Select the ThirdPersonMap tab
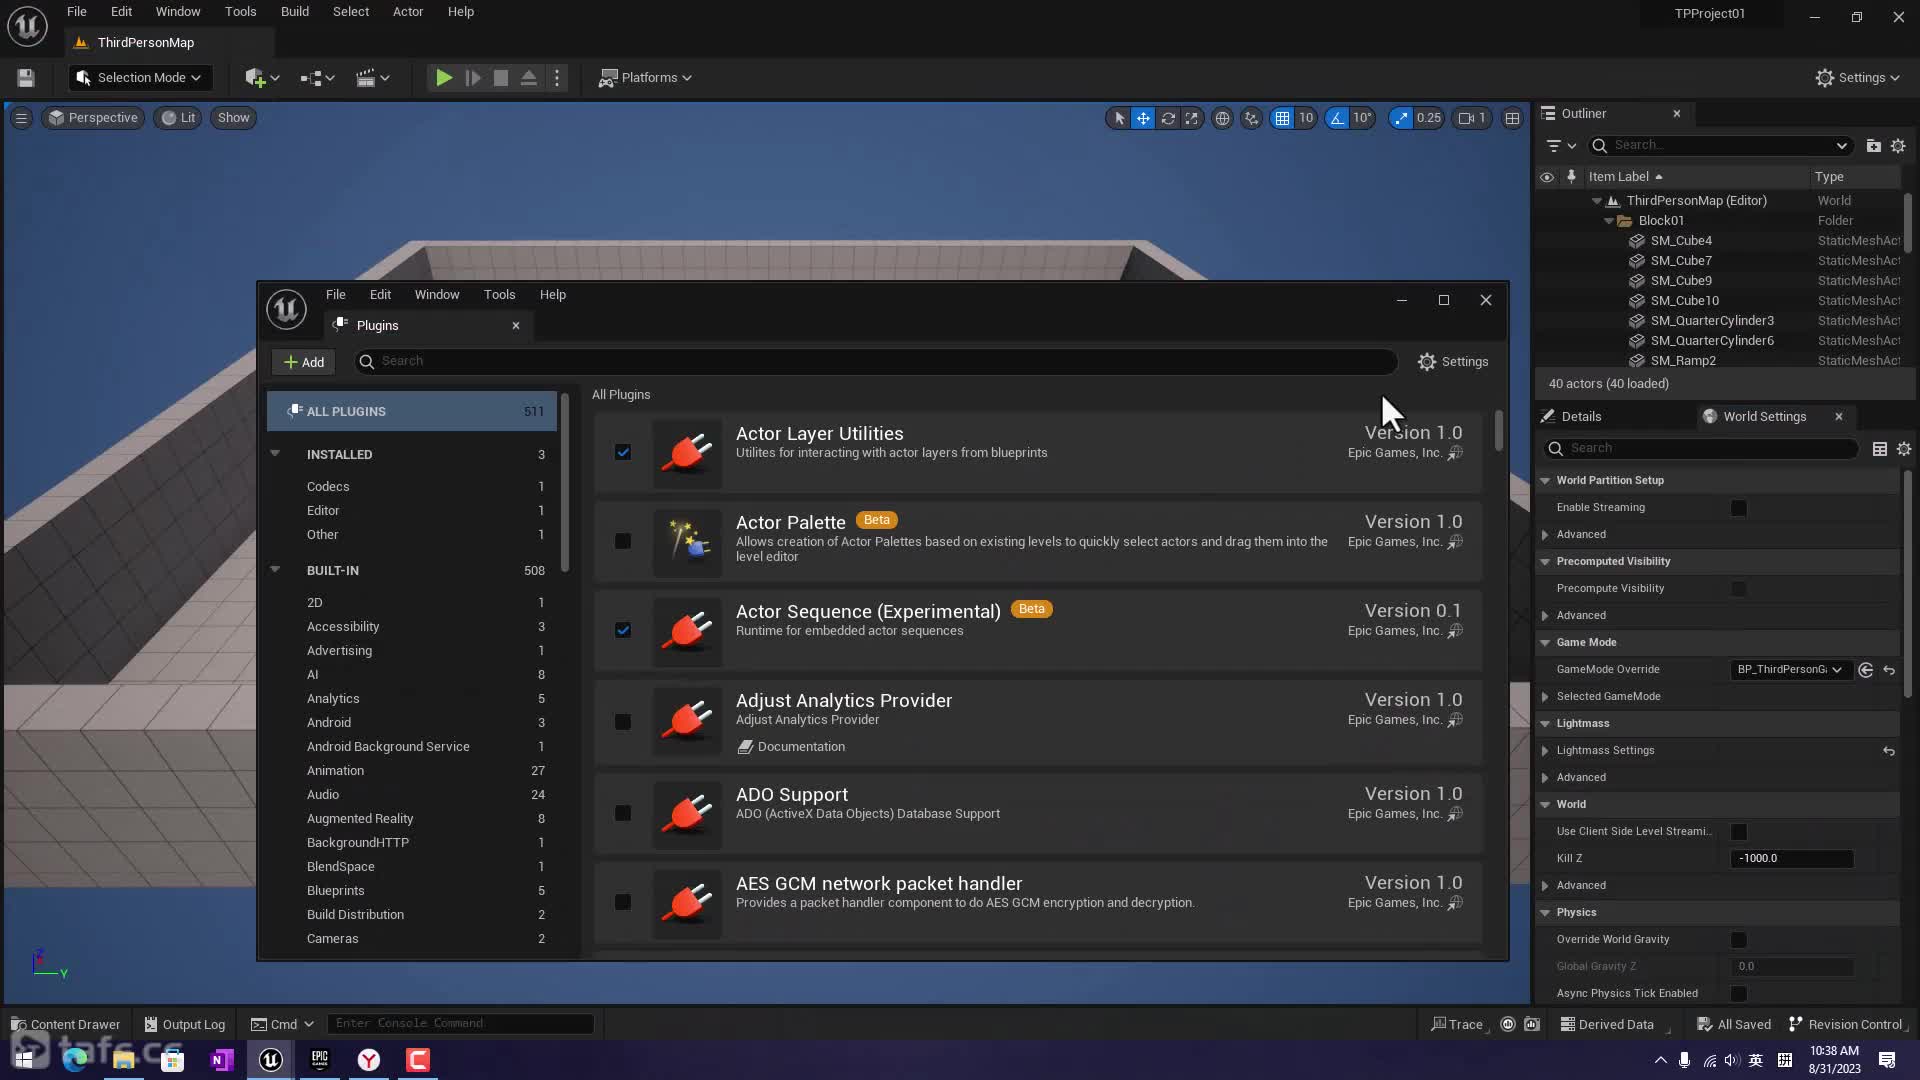This screenshot has width=1920, height=1080. tap(145, 43)
